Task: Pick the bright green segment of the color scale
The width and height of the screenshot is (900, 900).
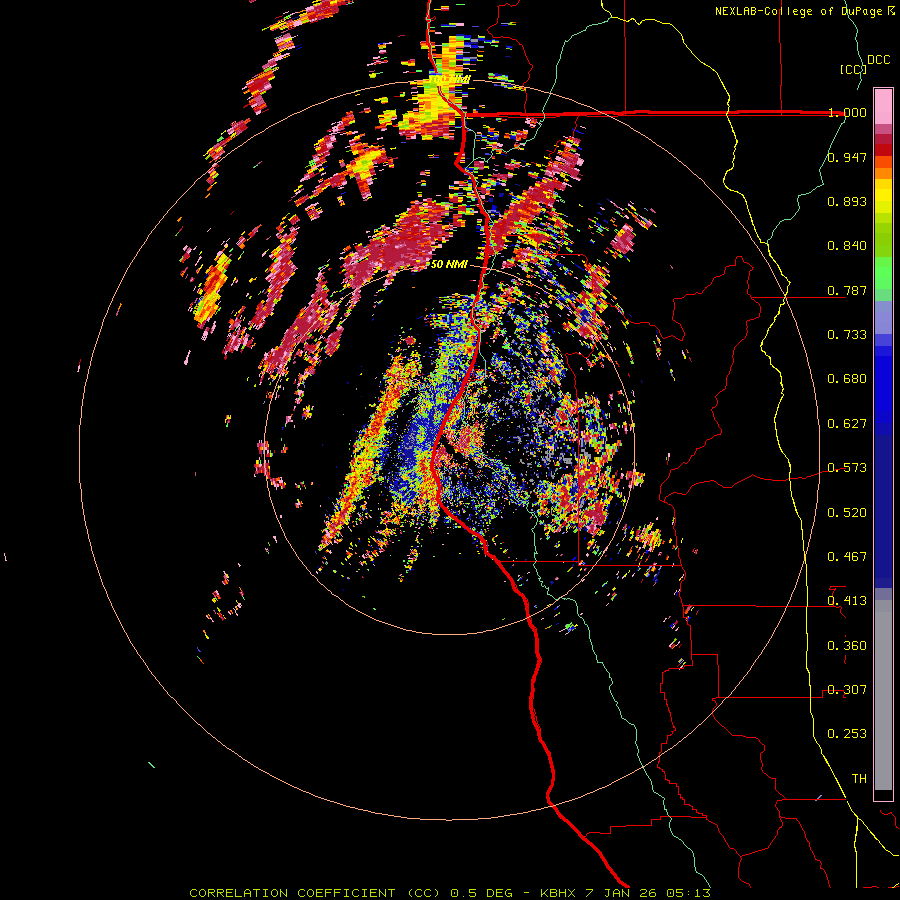Action: [883, 273]
